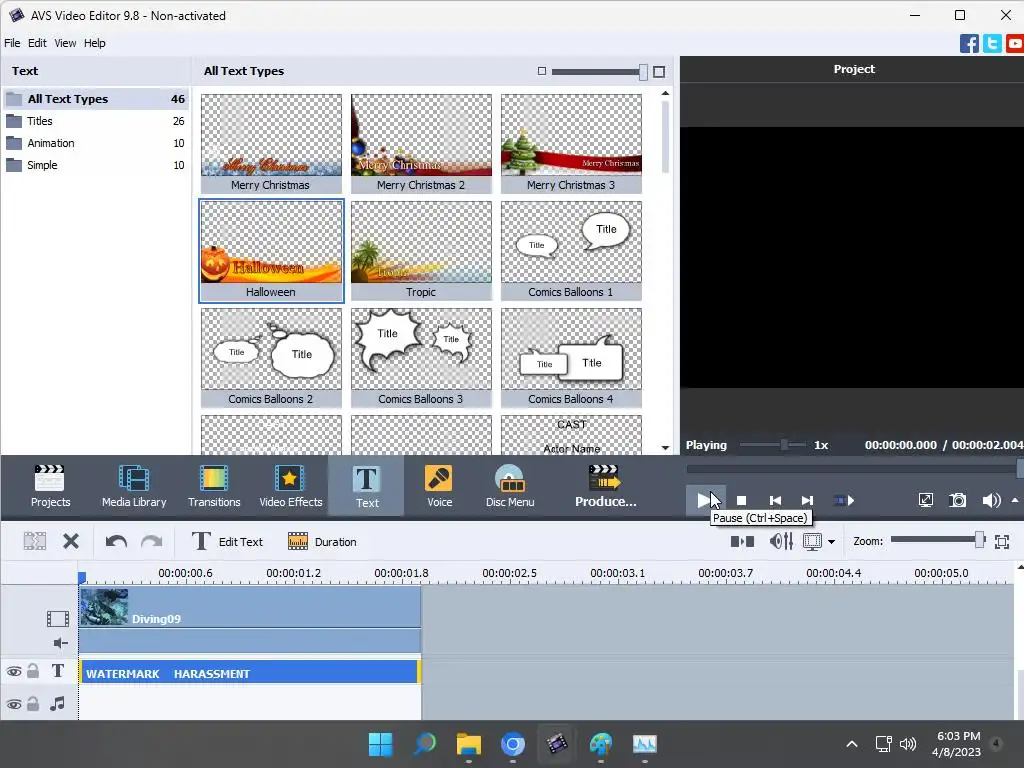The width and height of the screenshot is (1024, 768).
Task: Open the View menu
Action: [65, 43]
